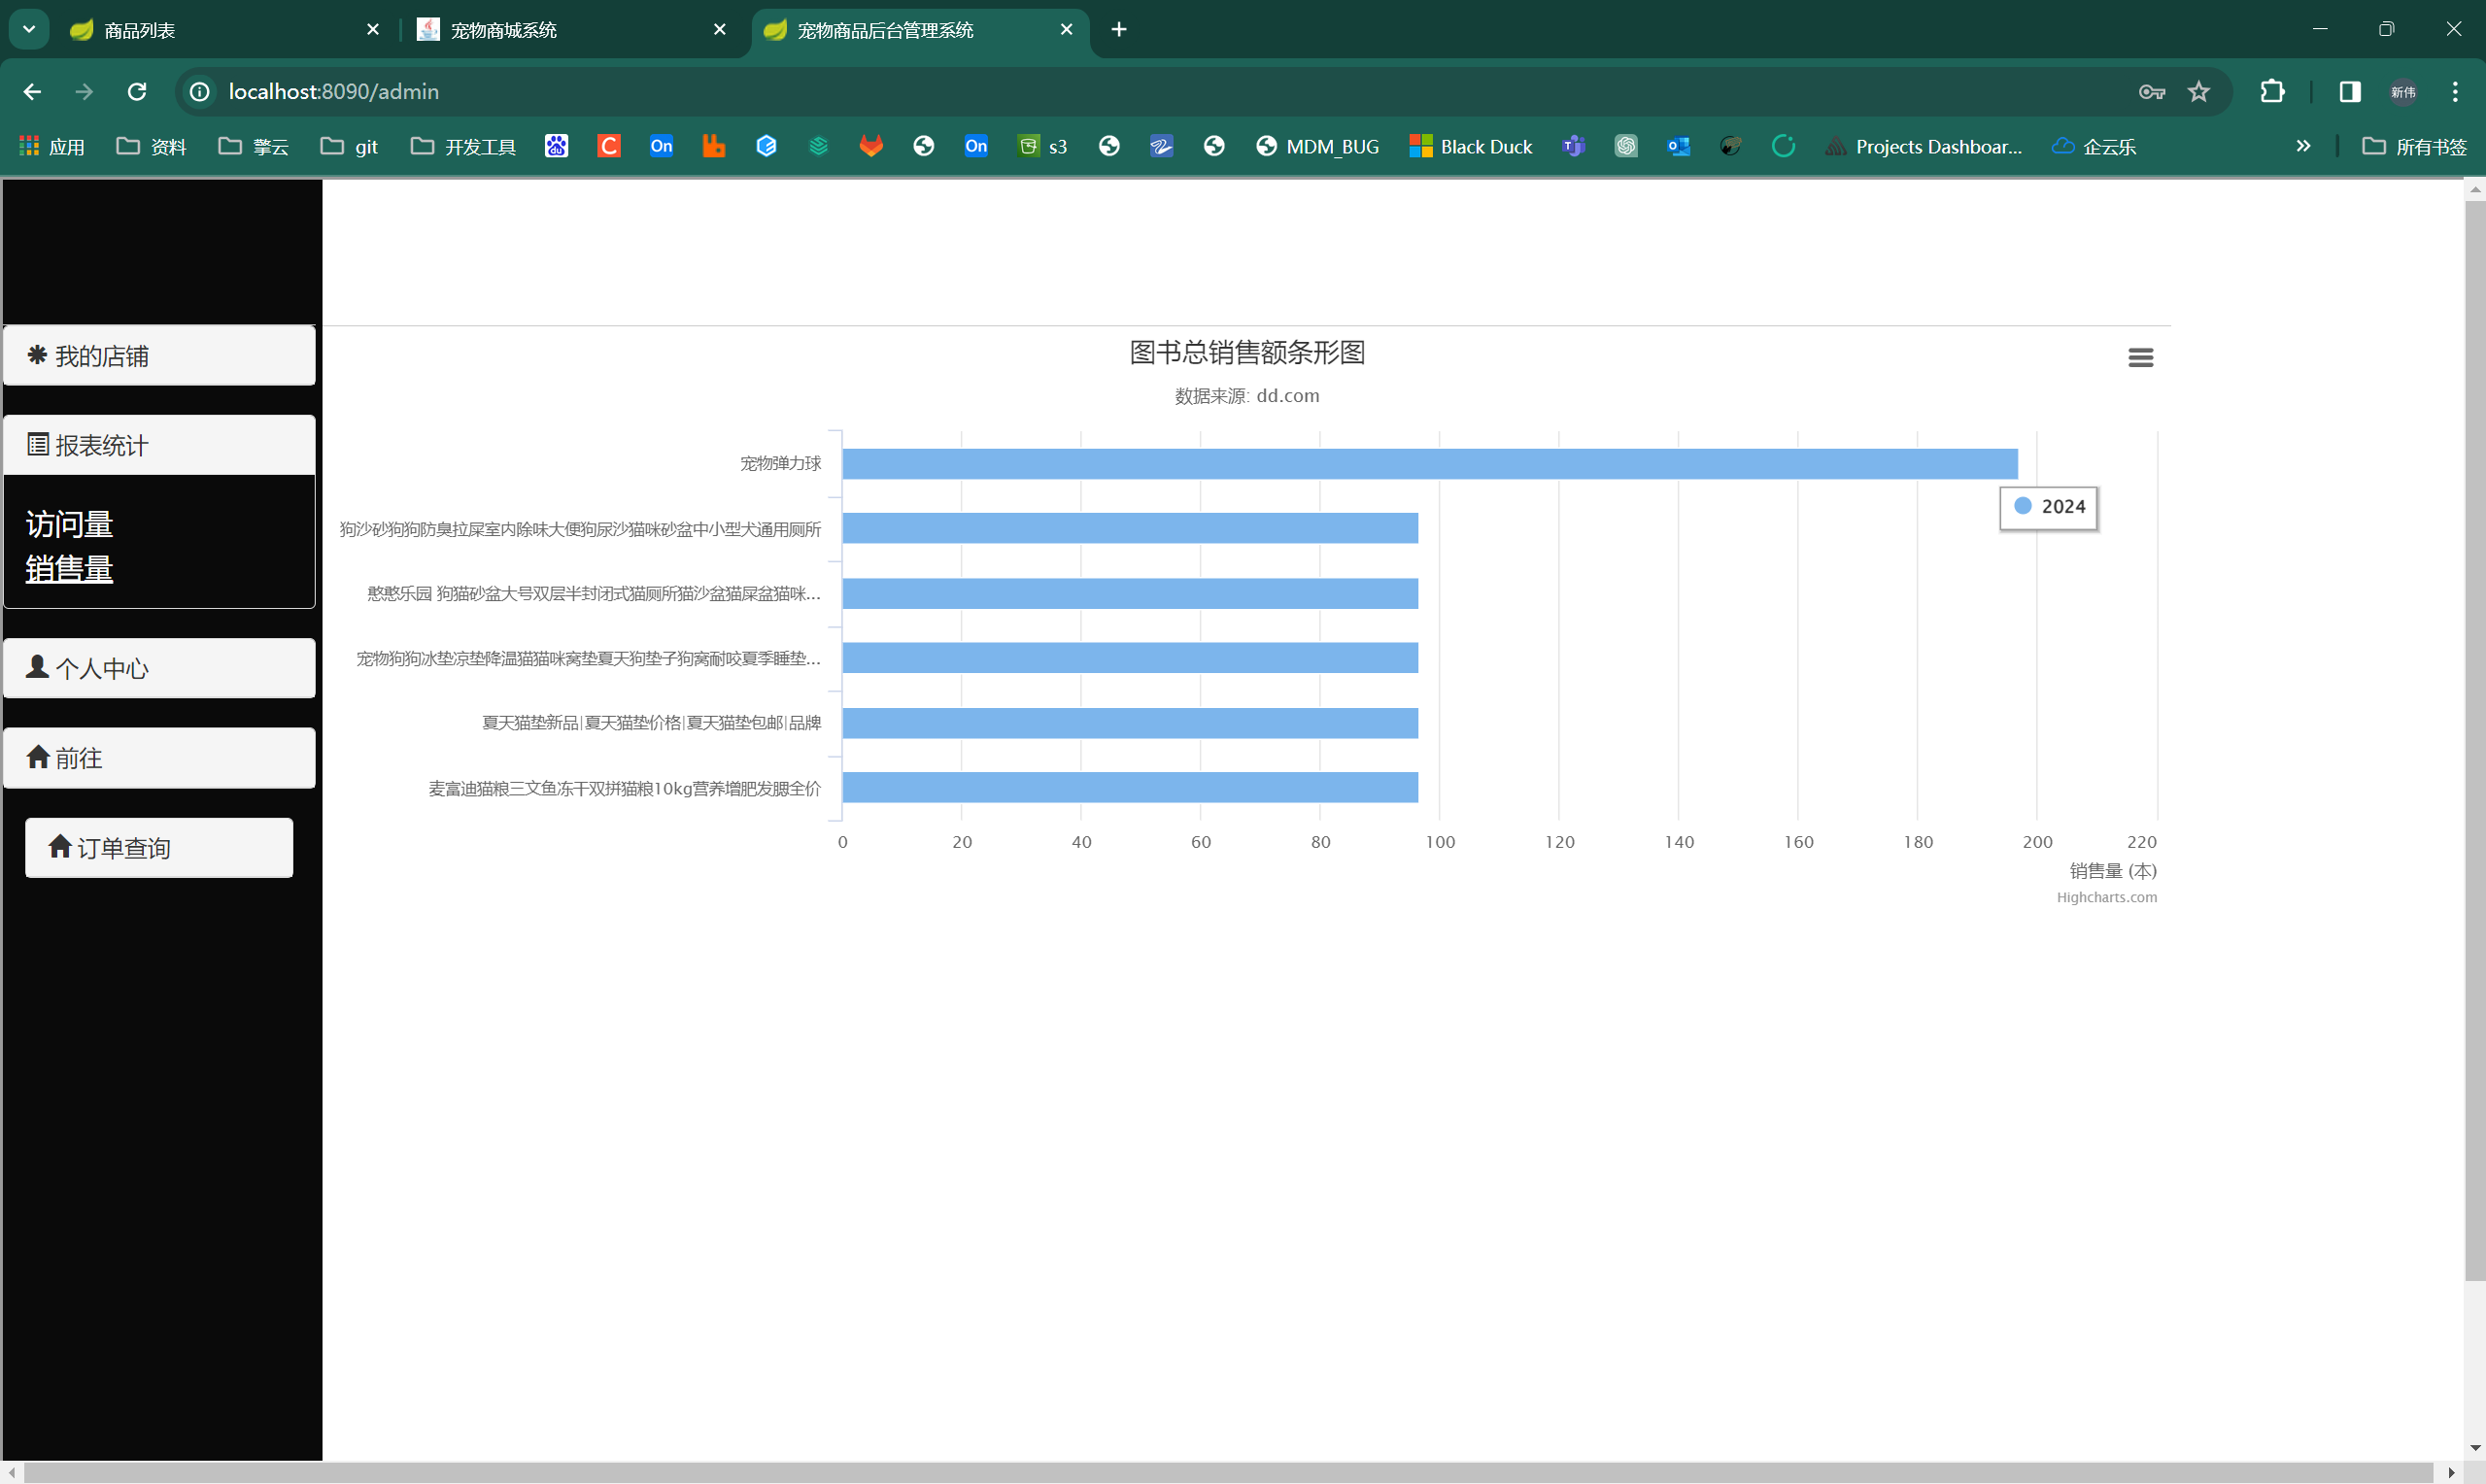Toggle the browser side panel icon
Screen dimensions: 2486x1484
pyautogui.click(x=2349, y=92)
